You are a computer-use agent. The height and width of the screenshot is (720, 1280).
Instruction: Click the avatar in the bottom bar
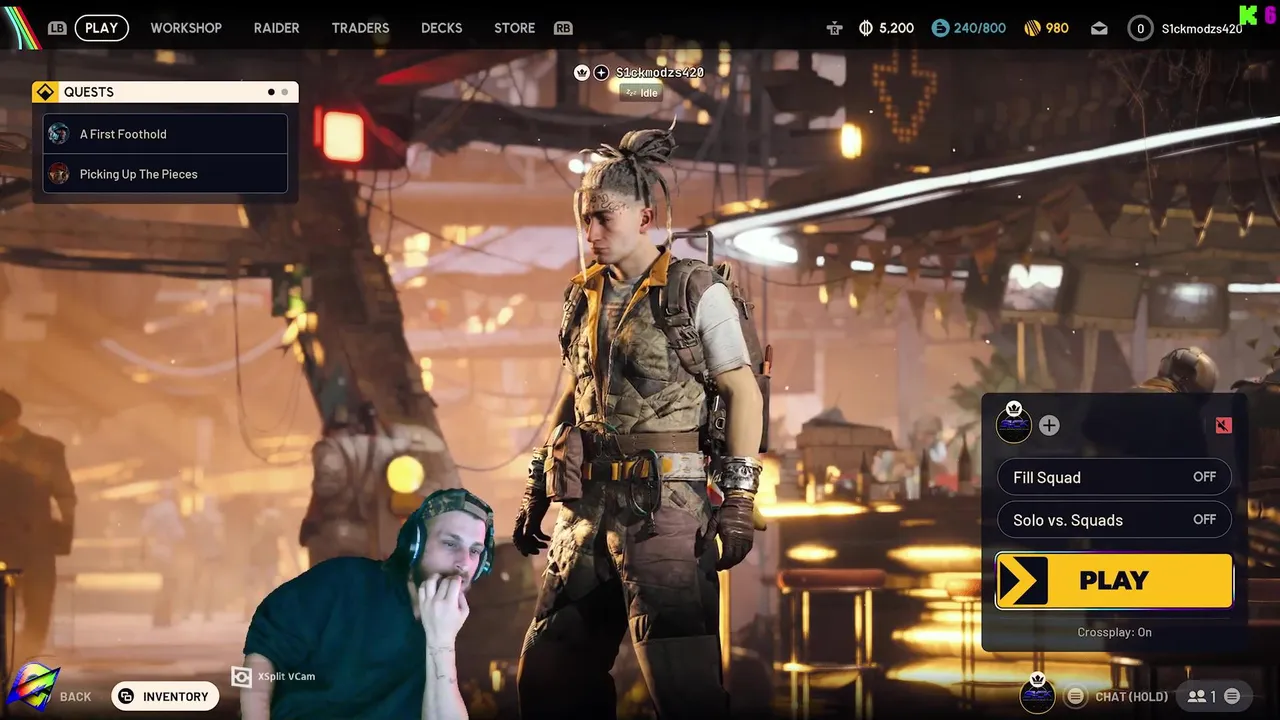[1037, 695]
